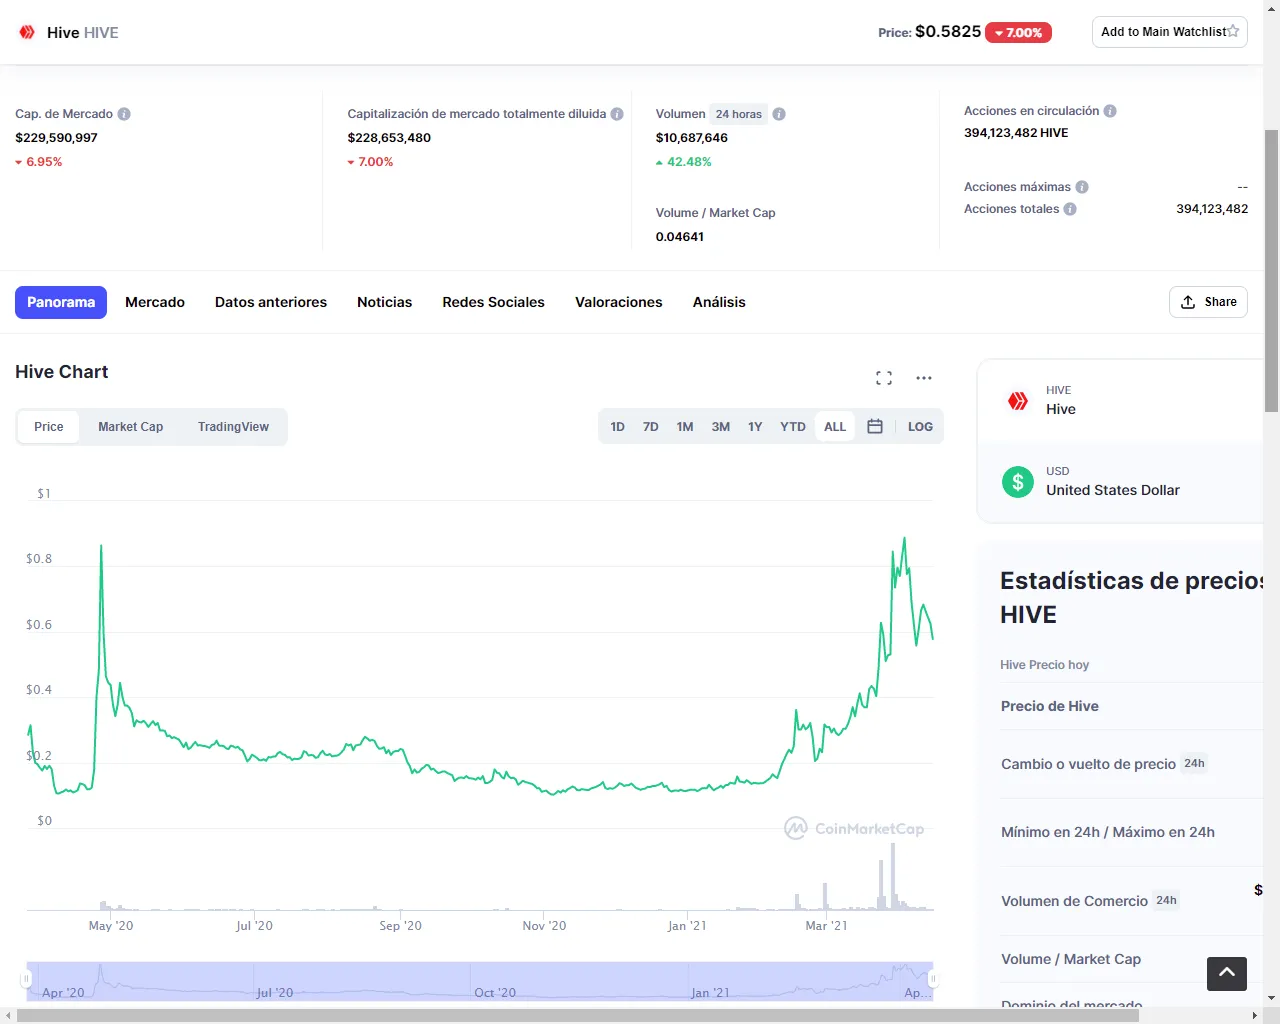Click the horizontal page scrollbar thumb
Screen dimensions: 1280x1024
tap(578, 1015)
